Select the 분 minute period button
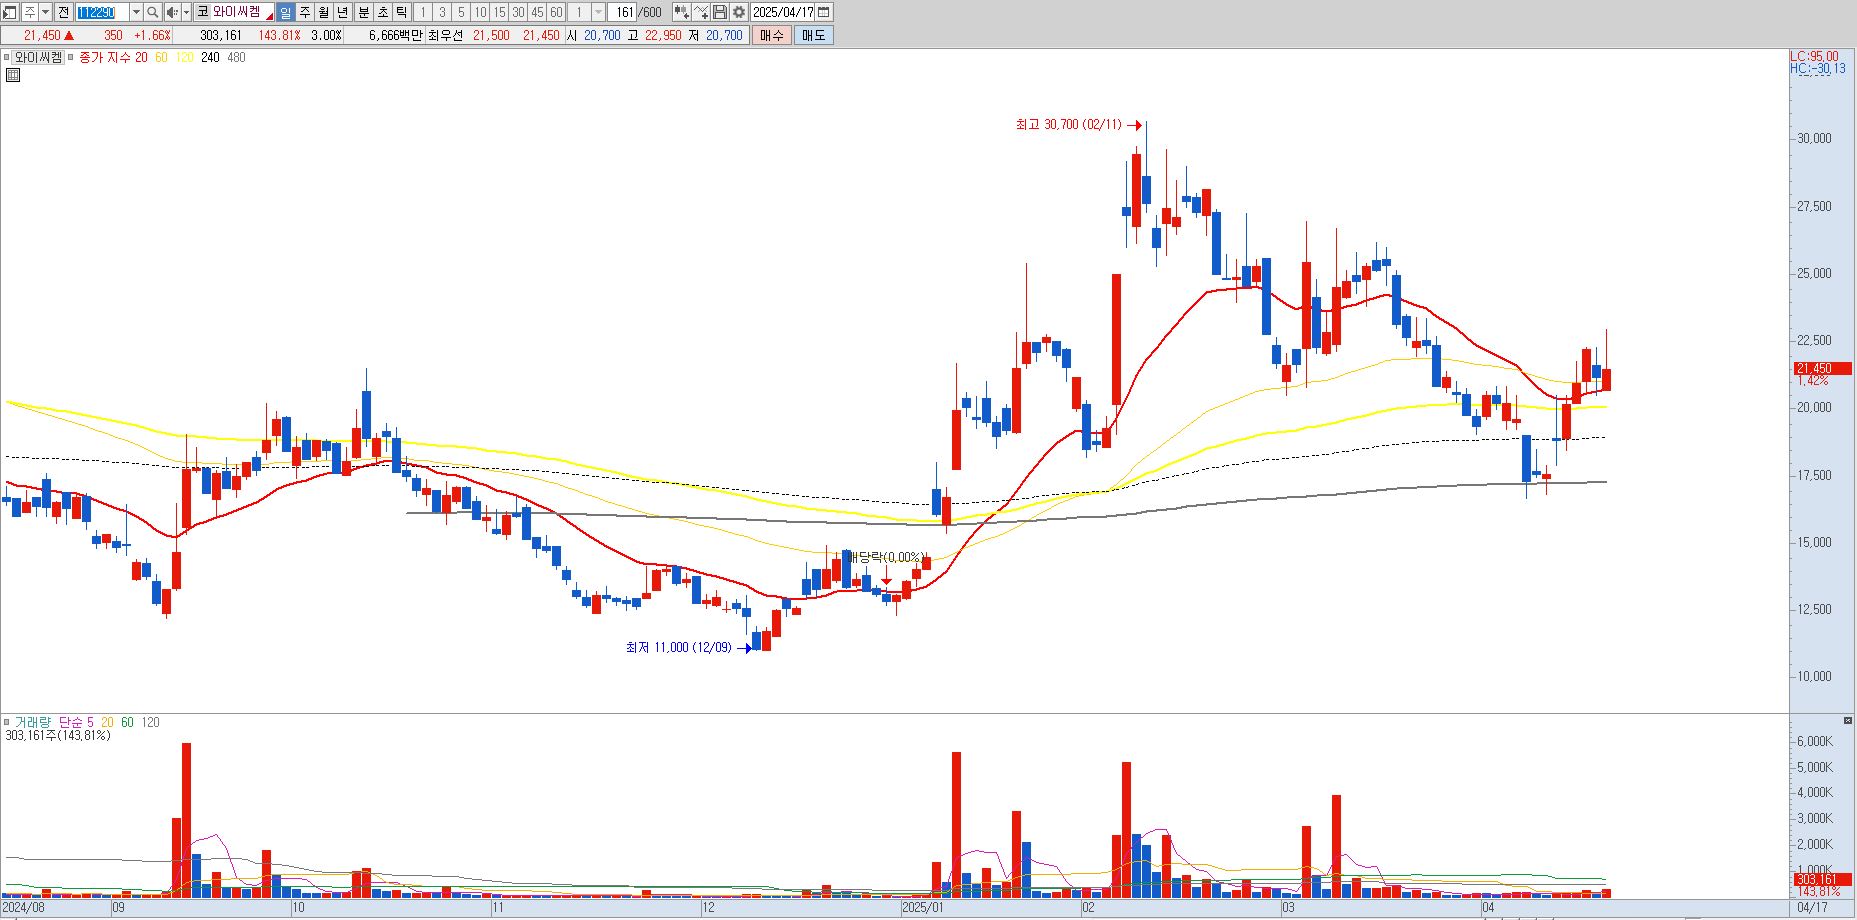Viewport: 1857px width, 920px height. click(x=364, y=12)
